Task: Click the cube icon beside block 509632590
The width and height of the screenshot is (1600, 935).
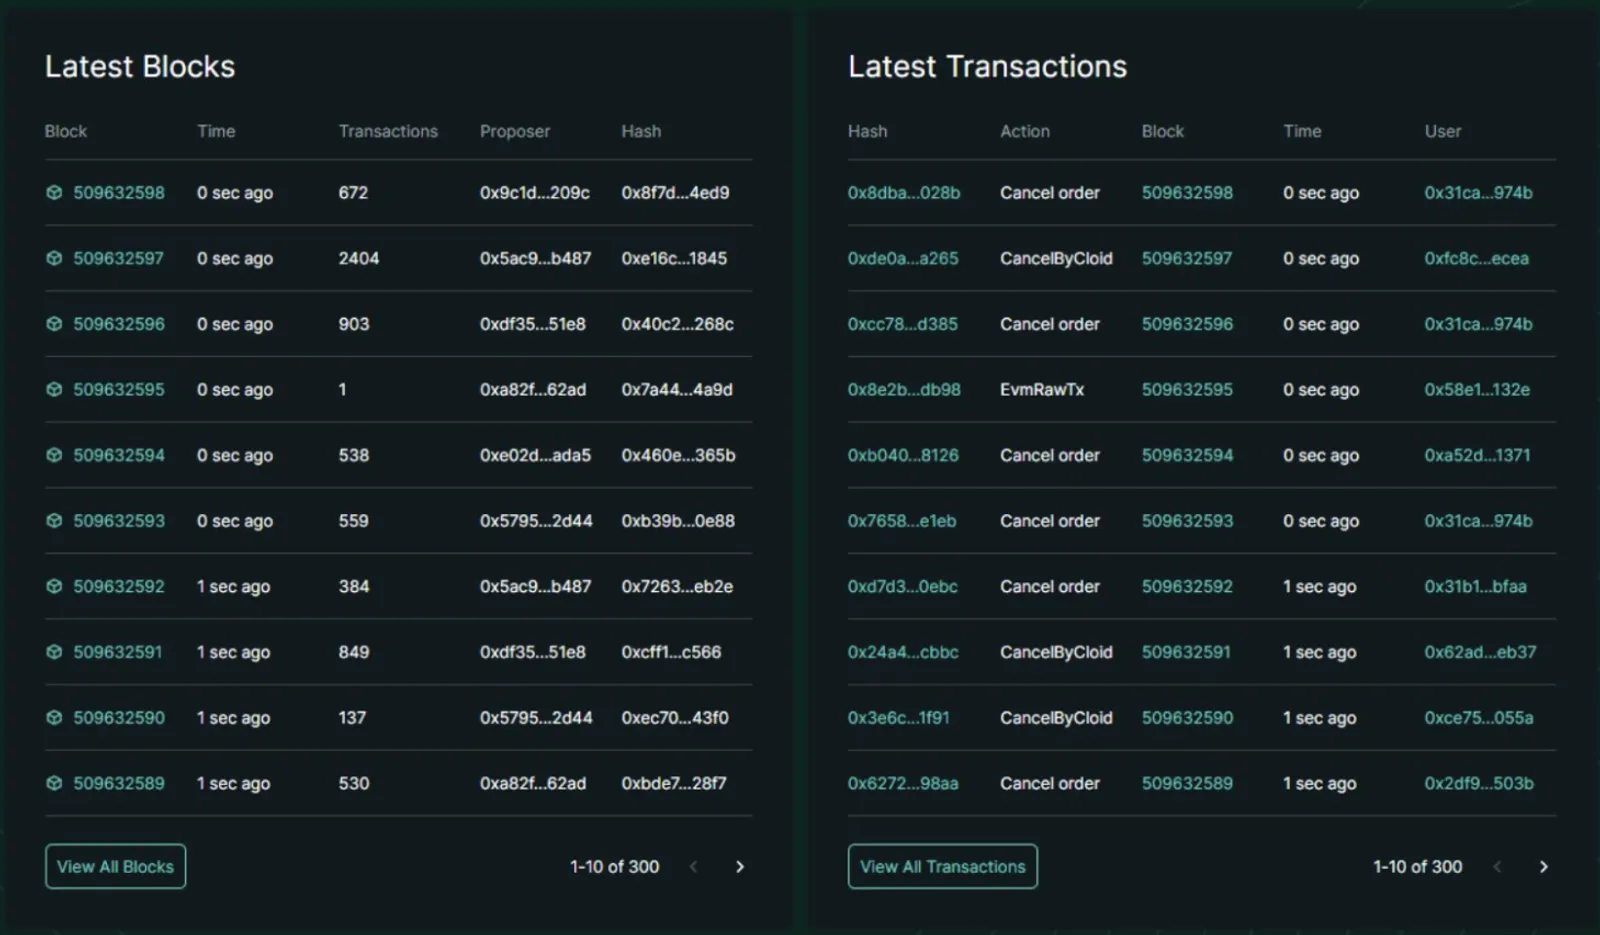Action: pos(54,718)
